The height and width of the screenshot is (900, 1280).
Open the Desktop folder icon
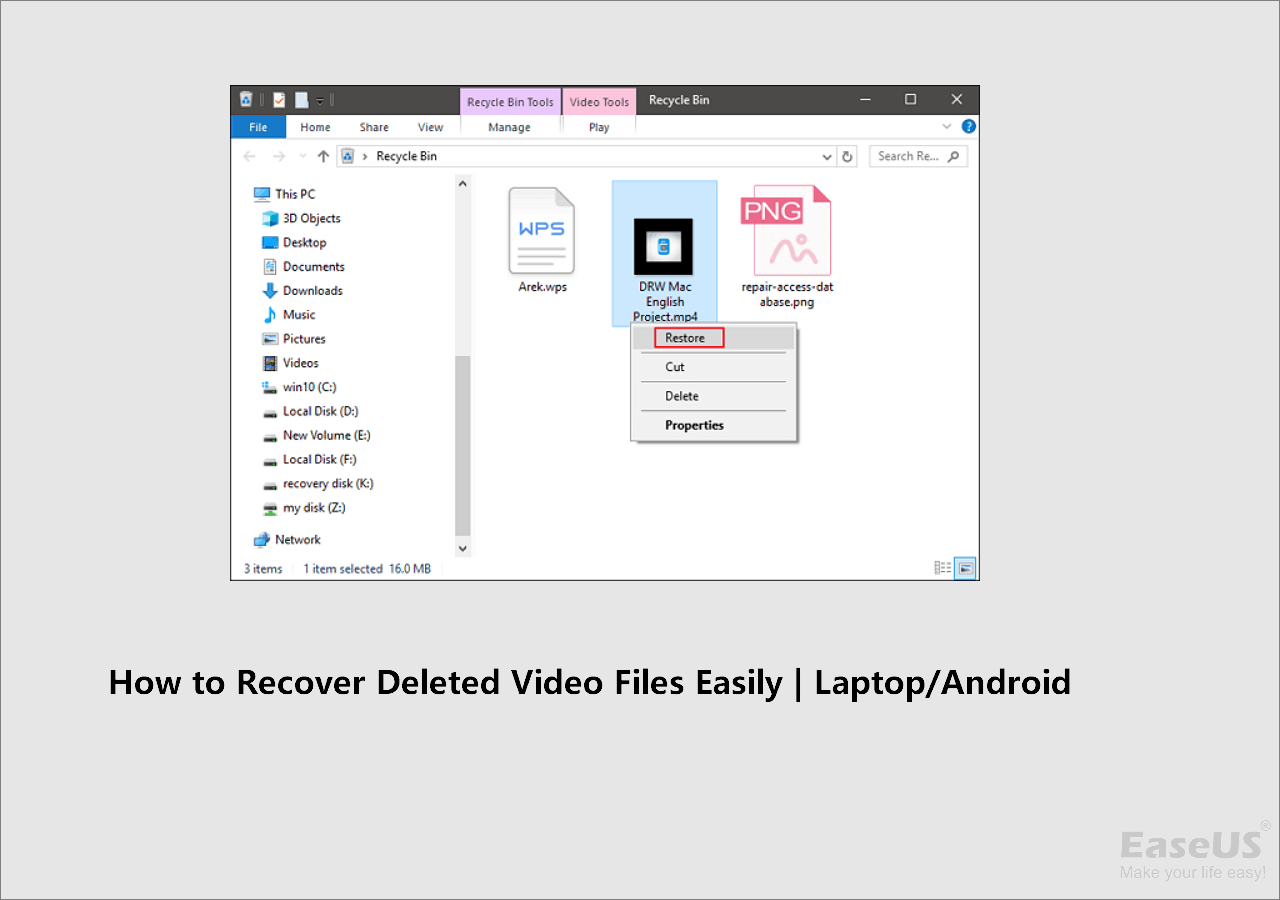270,242
